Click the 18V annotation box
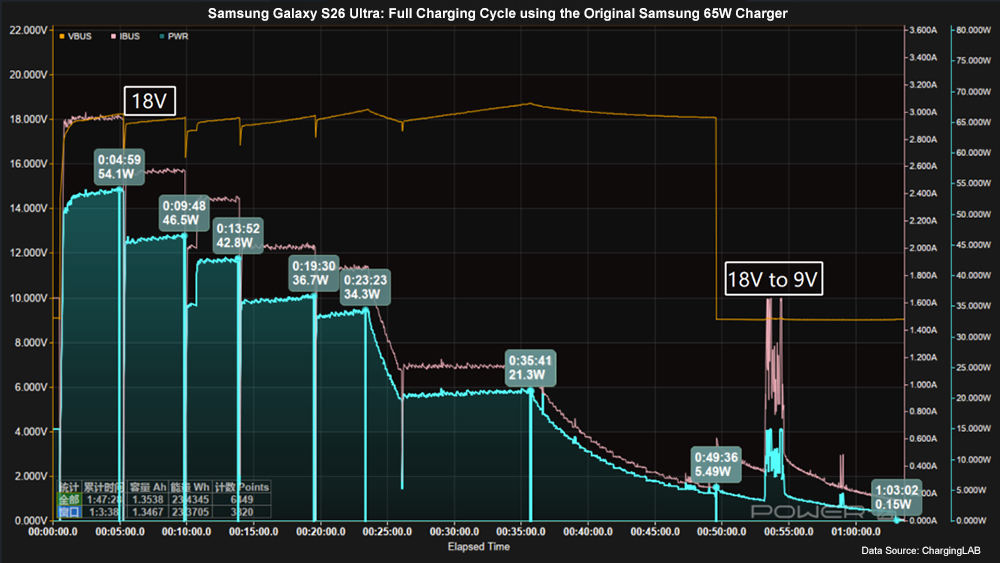 coord(149,102)
